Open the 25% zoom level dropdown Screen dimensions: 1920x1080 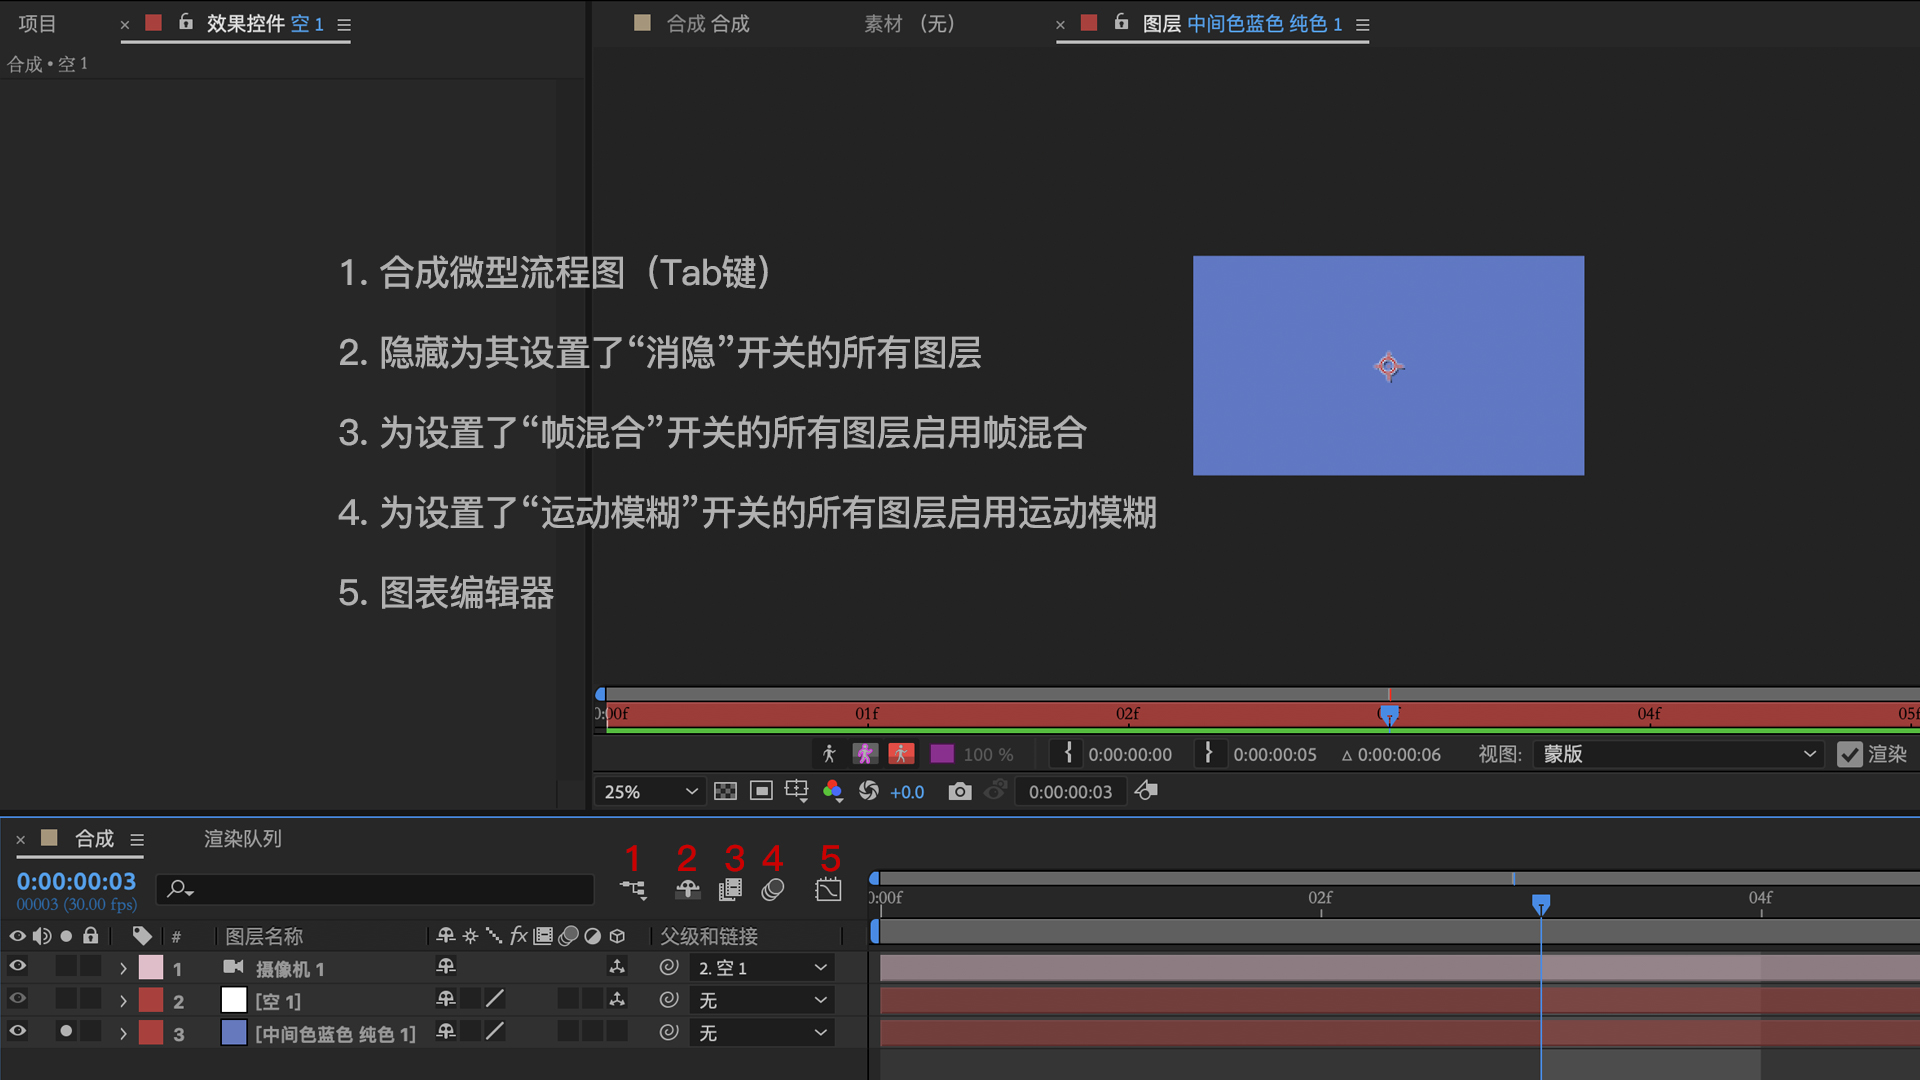[x=648, y=791]
